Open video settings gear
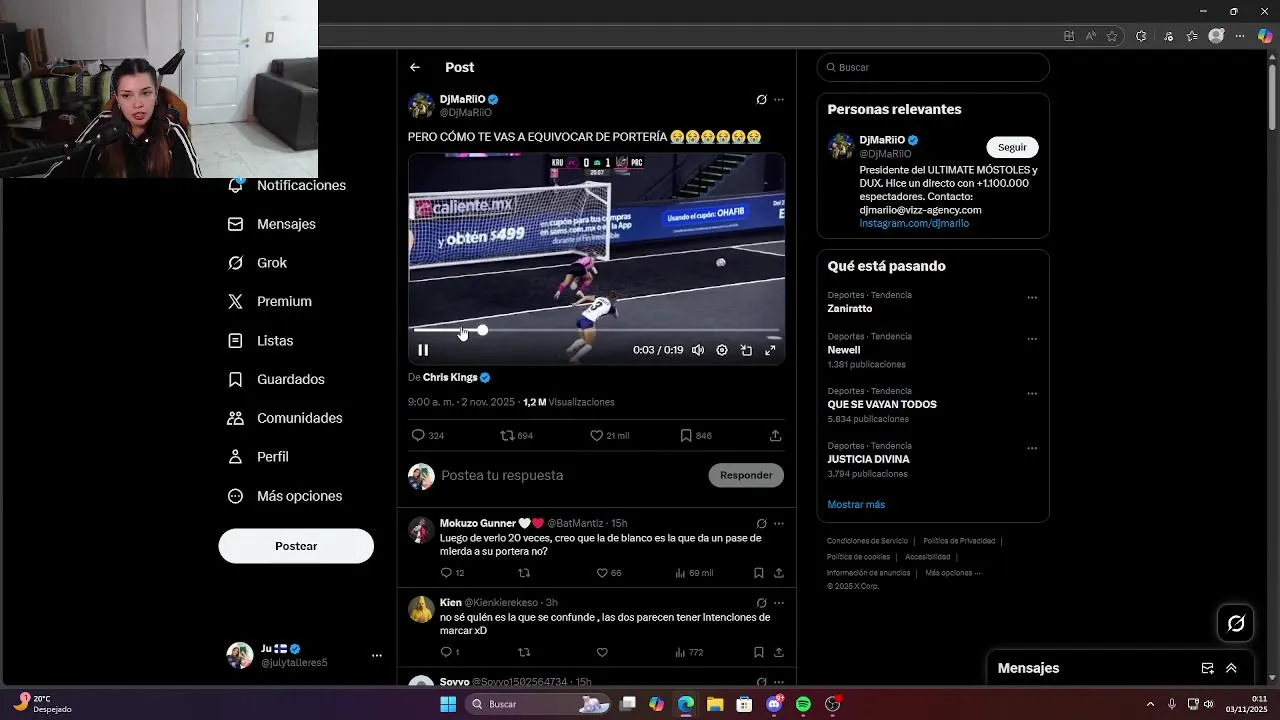Image resolution: width=1280 pixels, height=720 pixels. pyautogui.click(x=722, y=350)
